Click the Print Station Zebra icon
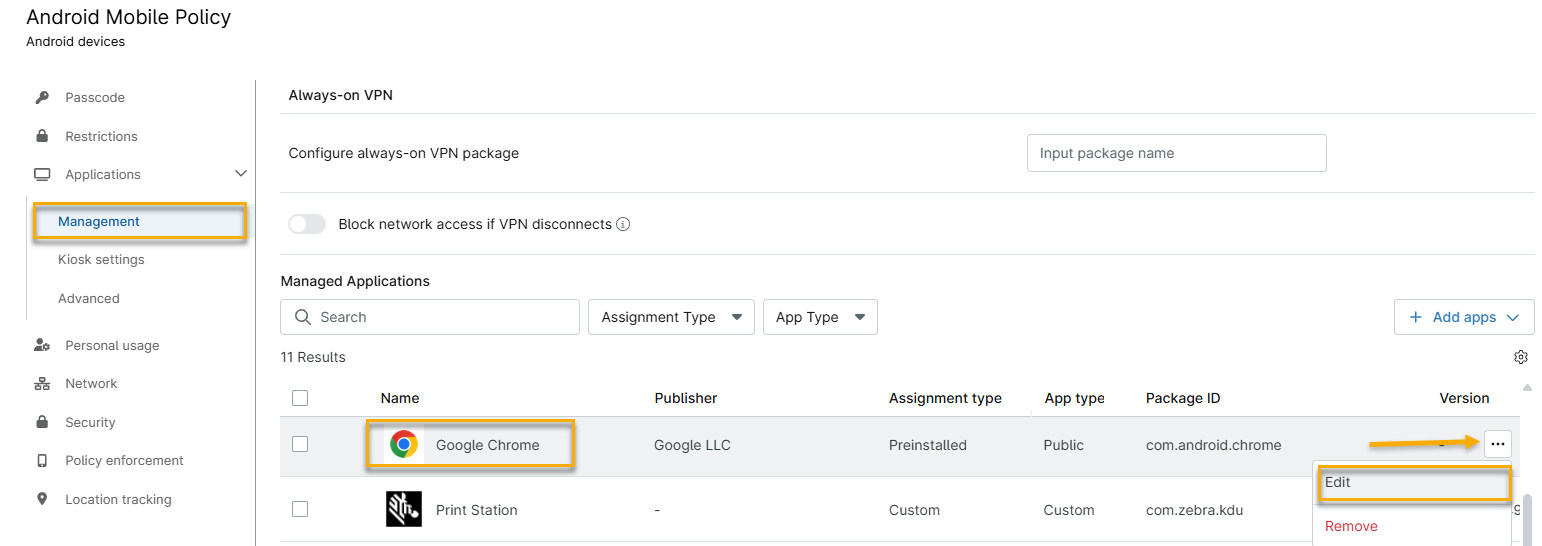Viewport: 1542px width, 546px height. tap(403, 509)
